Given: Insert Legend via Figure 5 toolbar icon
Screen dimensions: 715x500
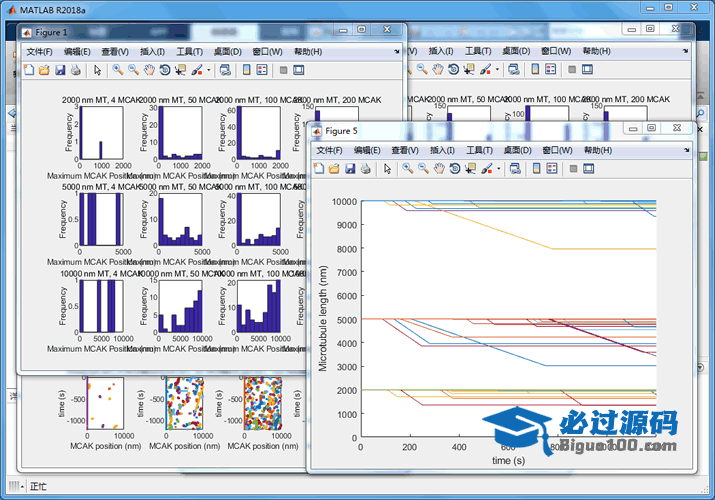Looking at the screenshot, I should tap(551, 168).
